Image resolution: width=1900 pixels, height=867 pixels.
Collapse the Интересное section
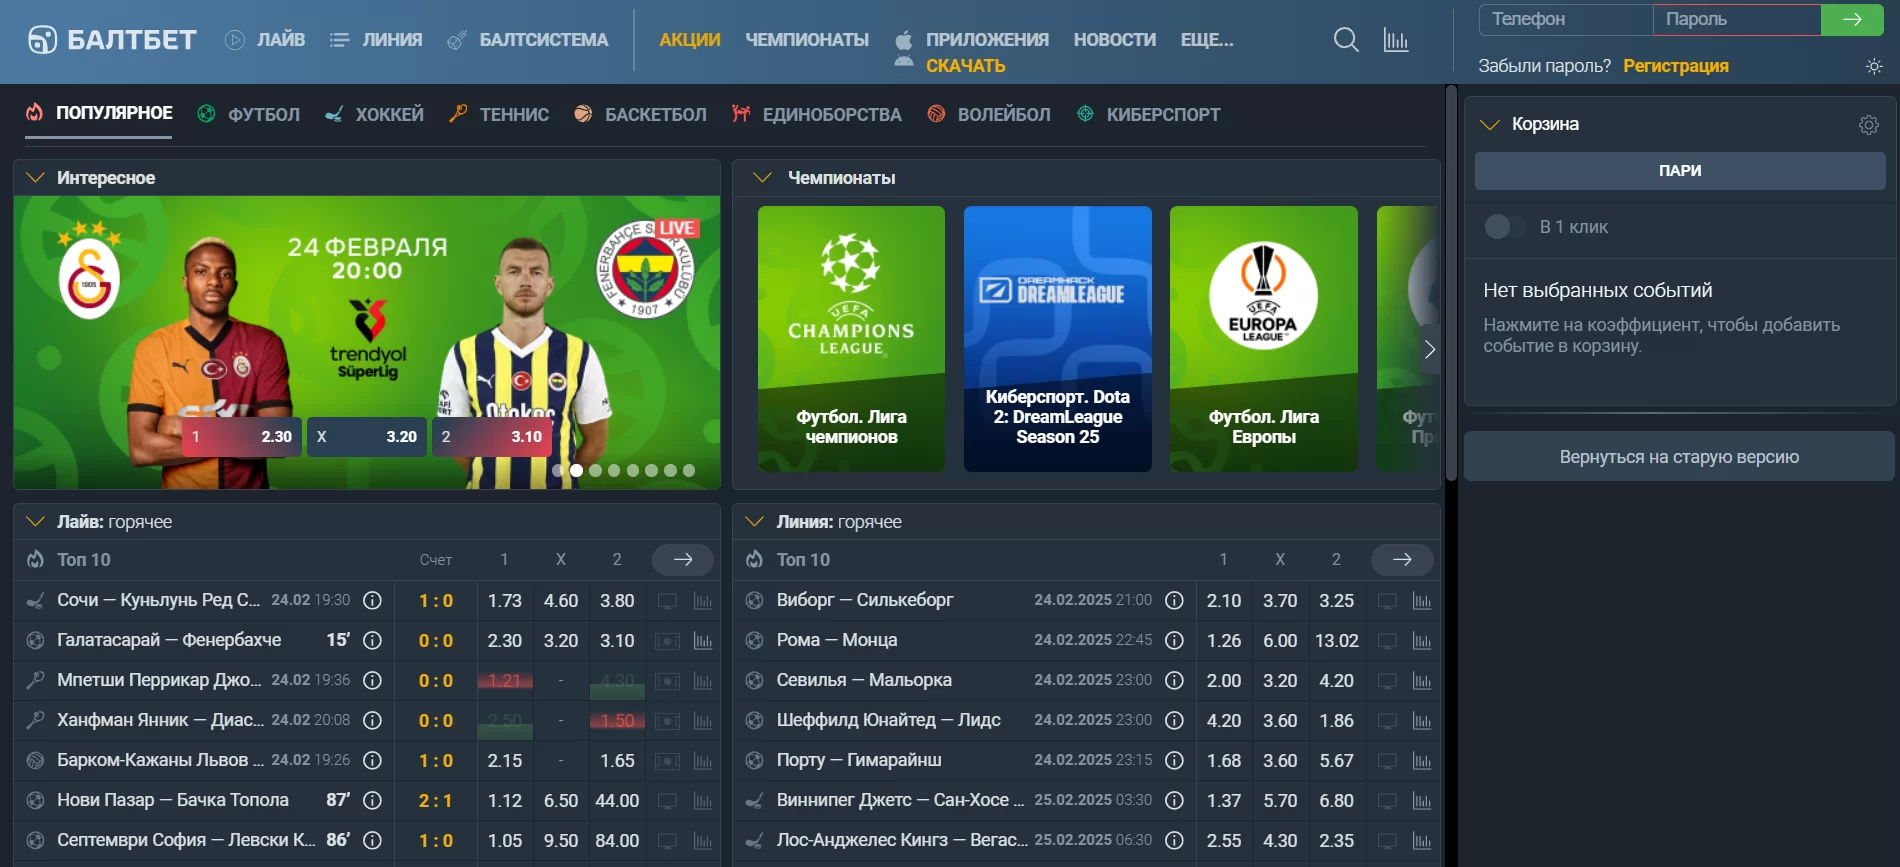[x=36, y=178]
